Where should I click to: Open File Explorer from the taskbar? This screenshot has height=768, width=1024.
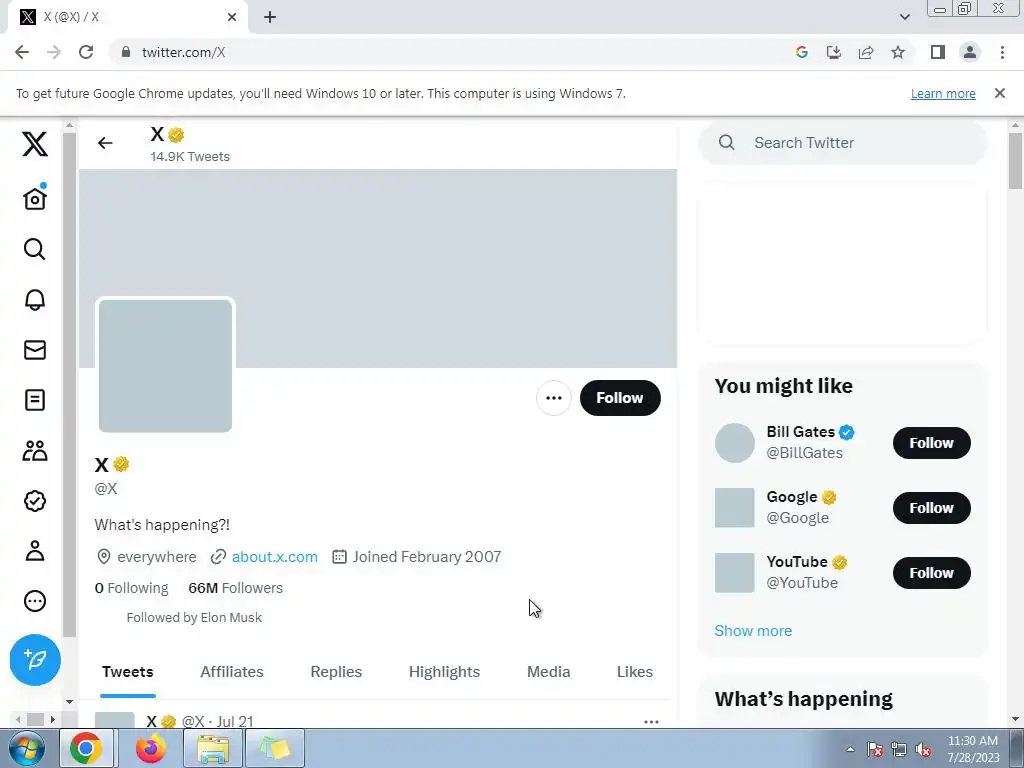pos(213,748)
